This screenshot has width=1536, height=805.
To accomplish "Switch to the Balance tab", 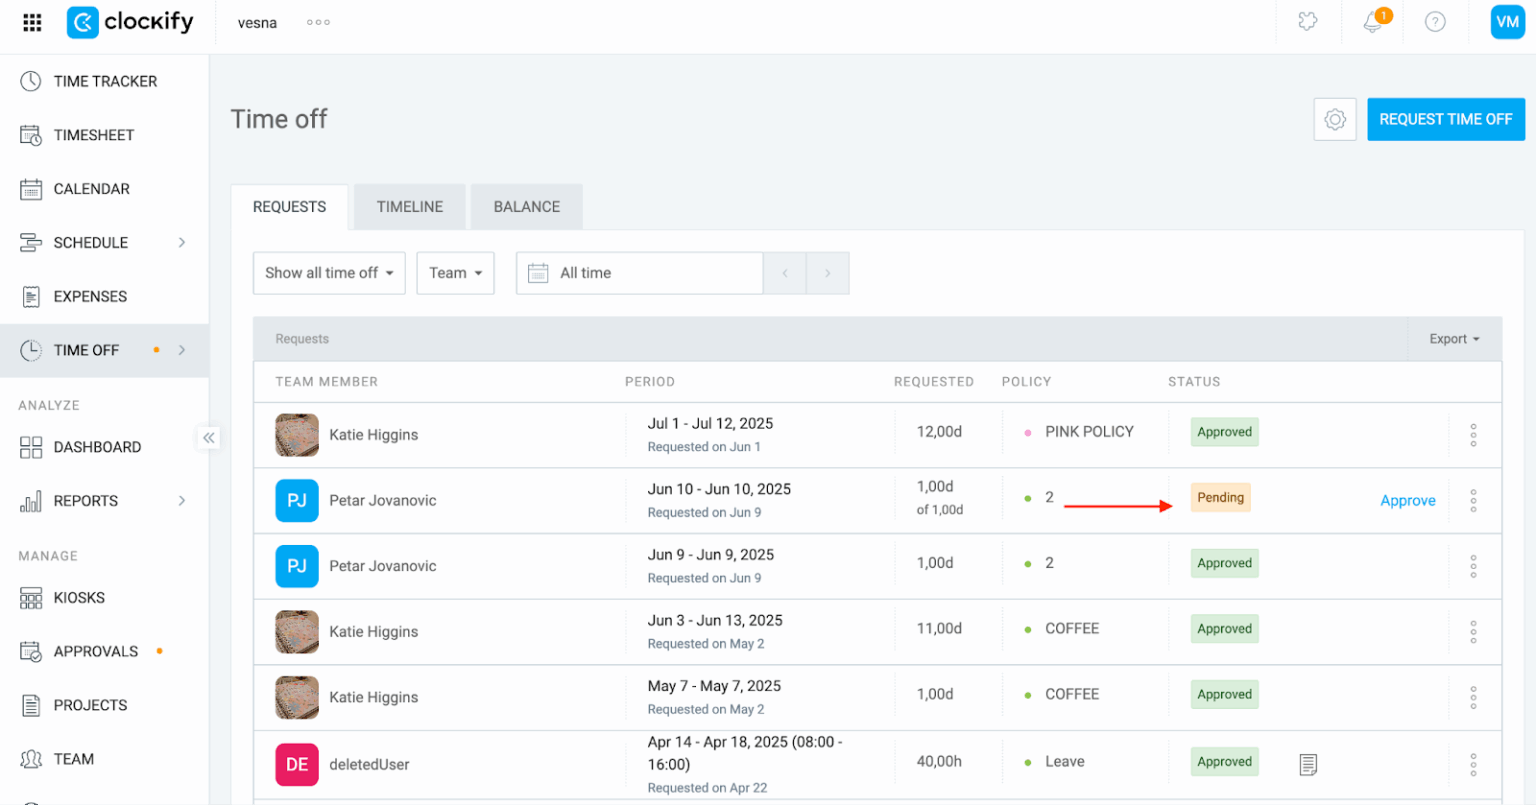I will point(526,207).
